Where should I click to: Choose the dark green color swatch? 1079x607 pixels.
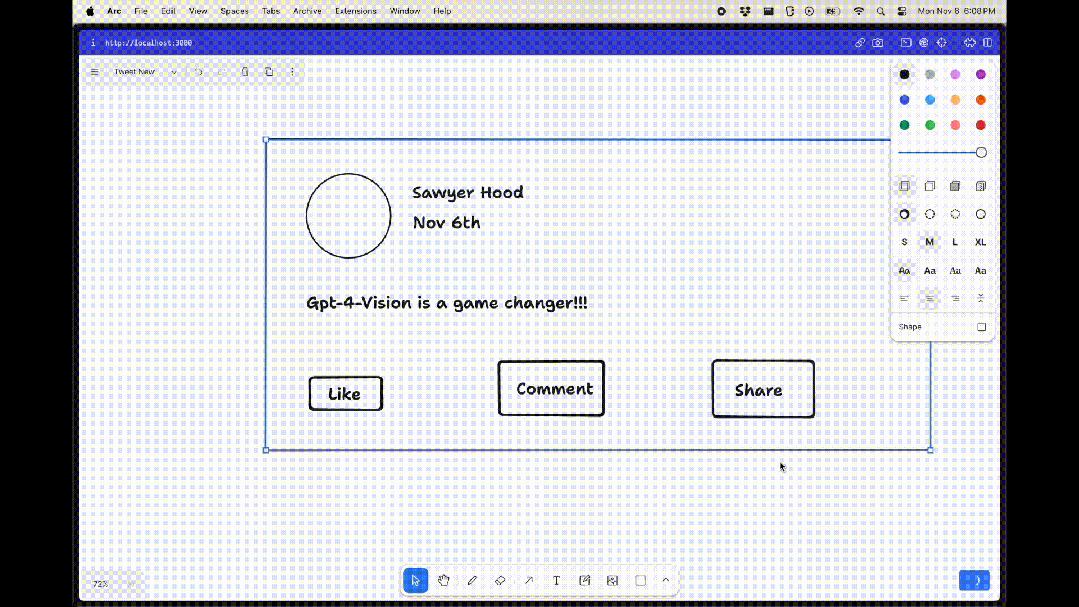coord(904,125)
